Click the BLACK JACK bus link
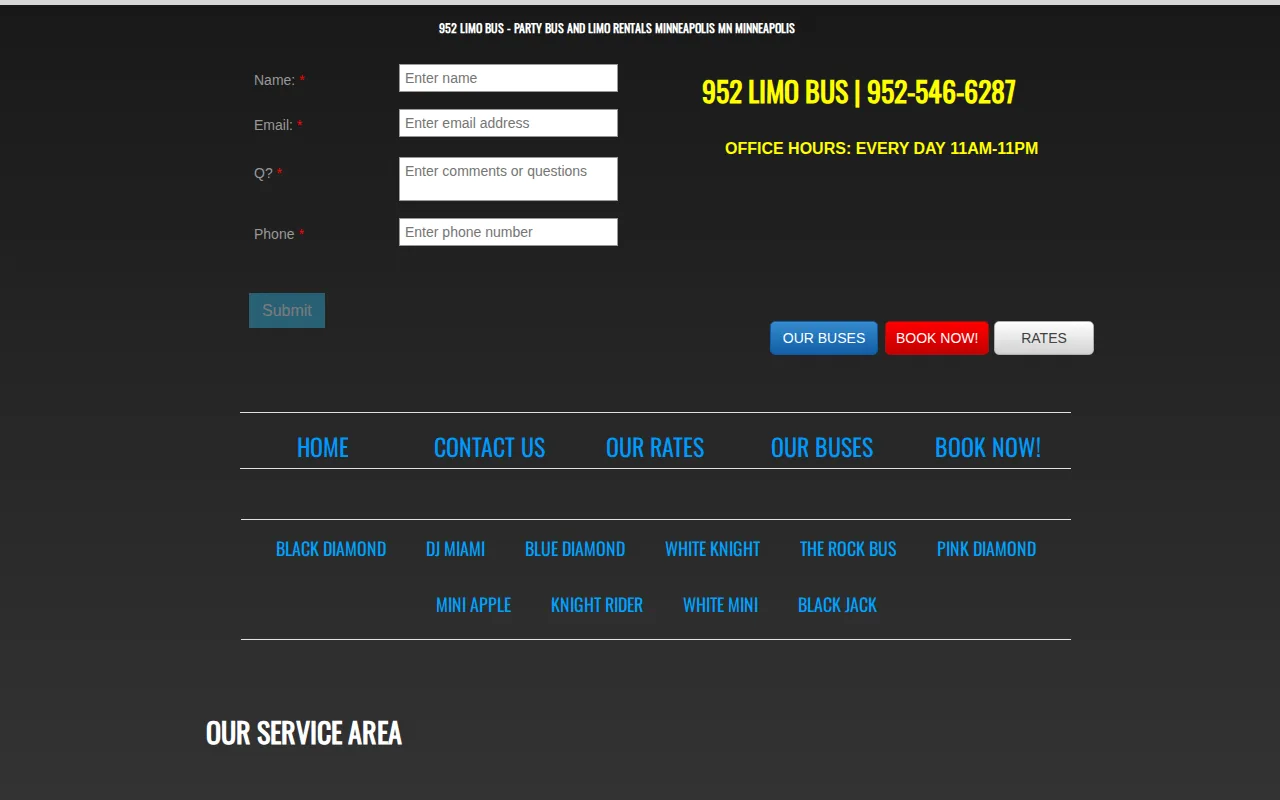Viewport: 1280px width, 800px height. pyautogui.click(x=837, y=605)
